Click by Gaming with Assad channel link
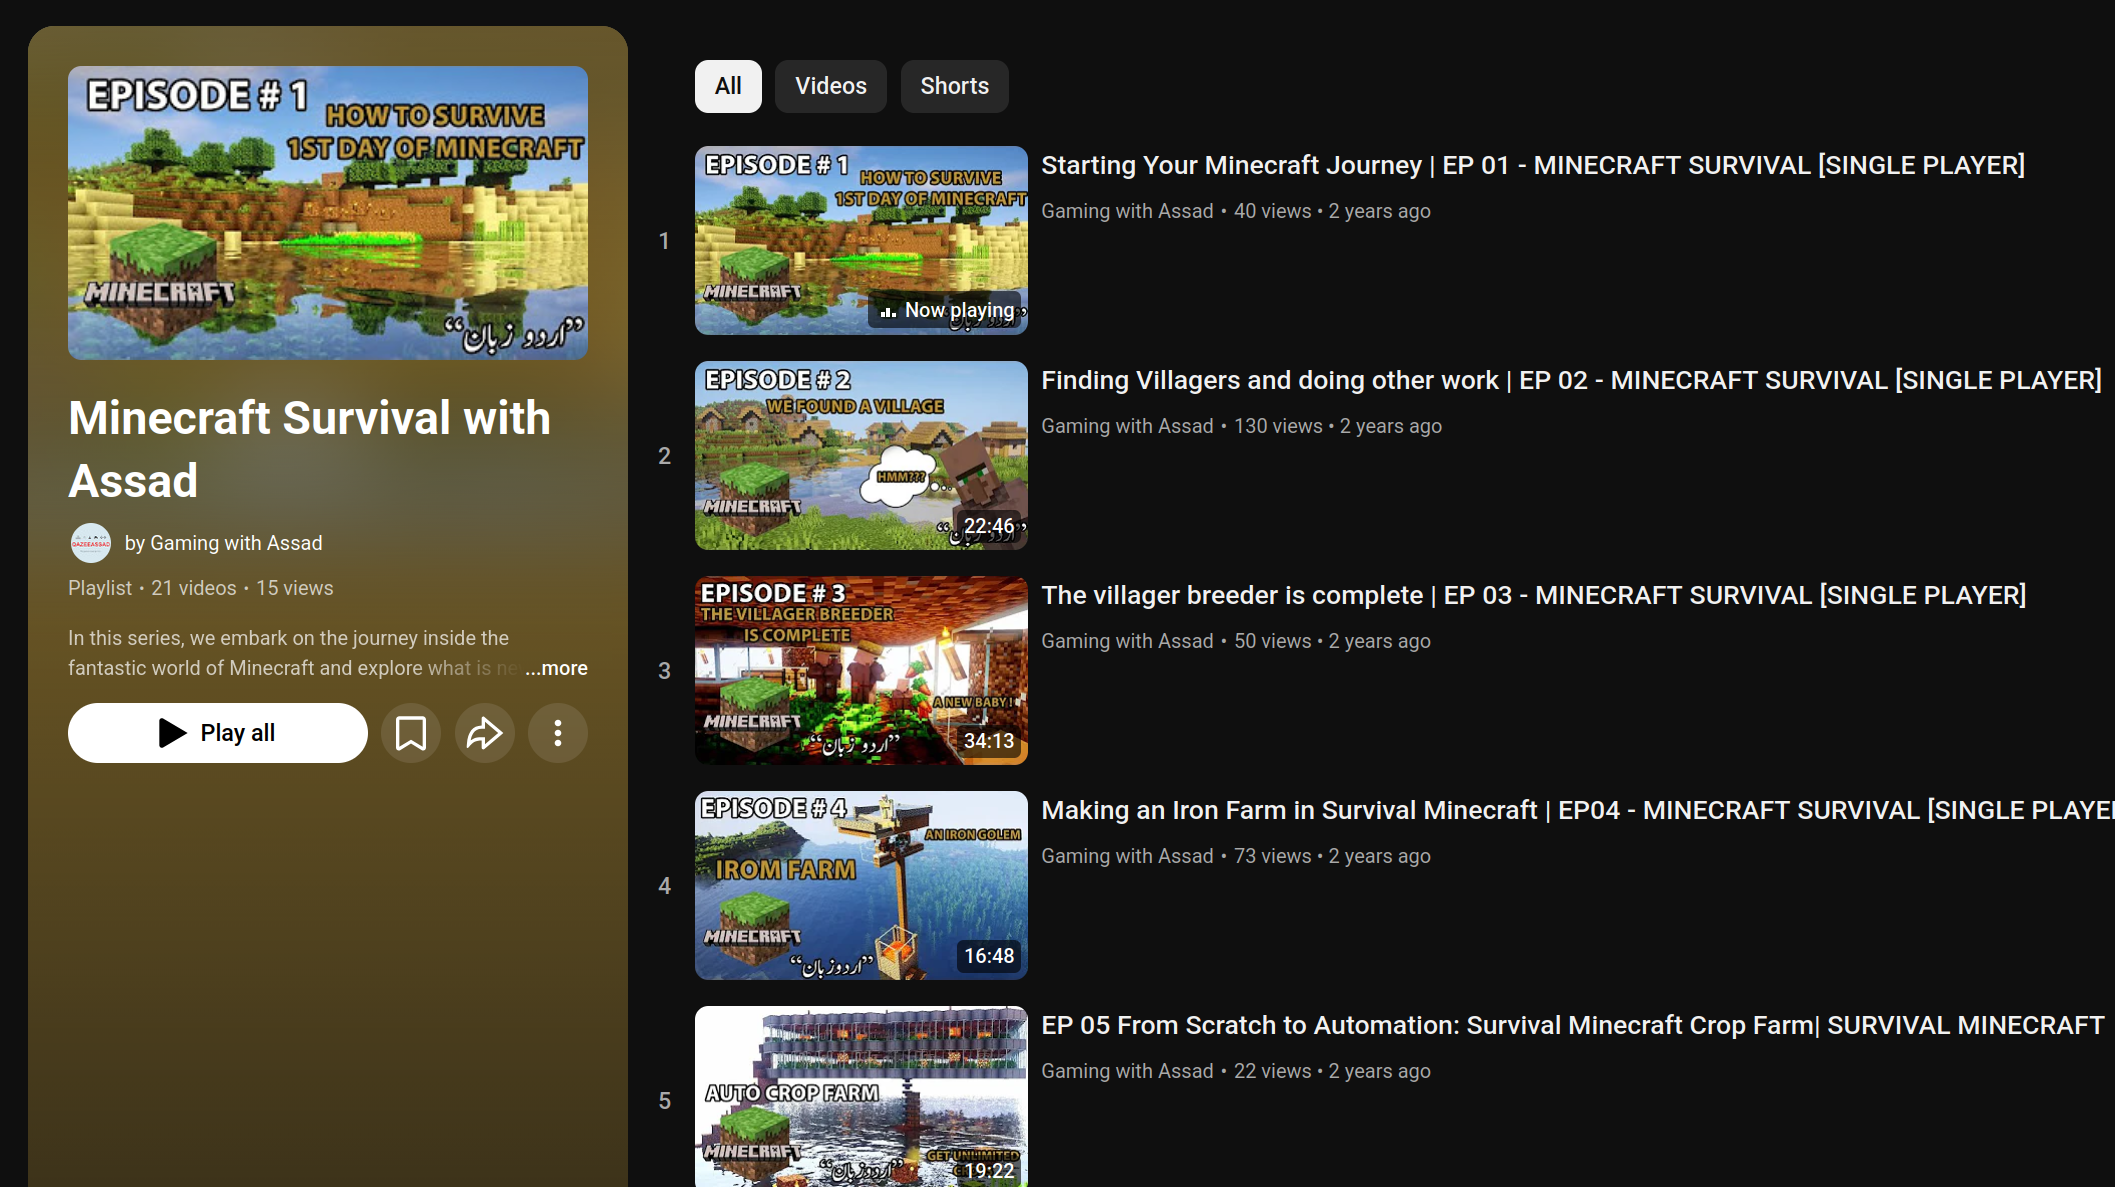 (x=223, y=543)
